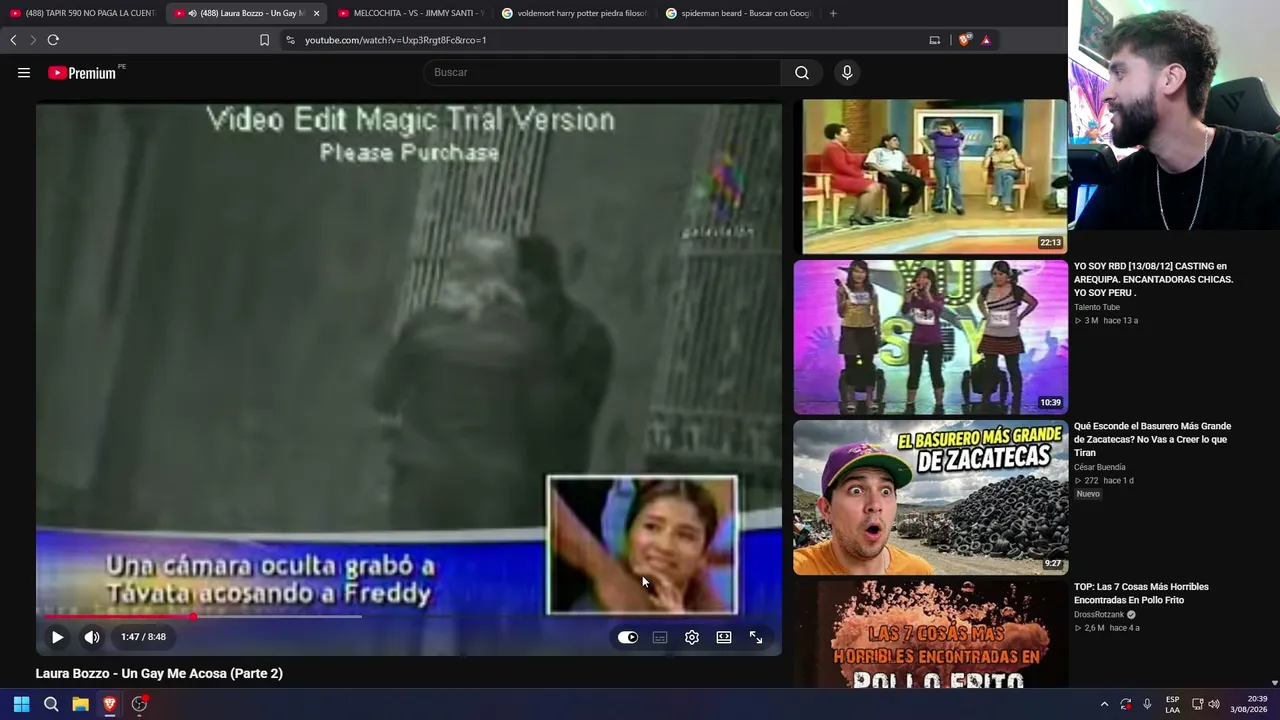This screenshot has height=720, width=1280.
Task: Open the YouTube guide hamburger menu
Action: (x=24, y=72)
